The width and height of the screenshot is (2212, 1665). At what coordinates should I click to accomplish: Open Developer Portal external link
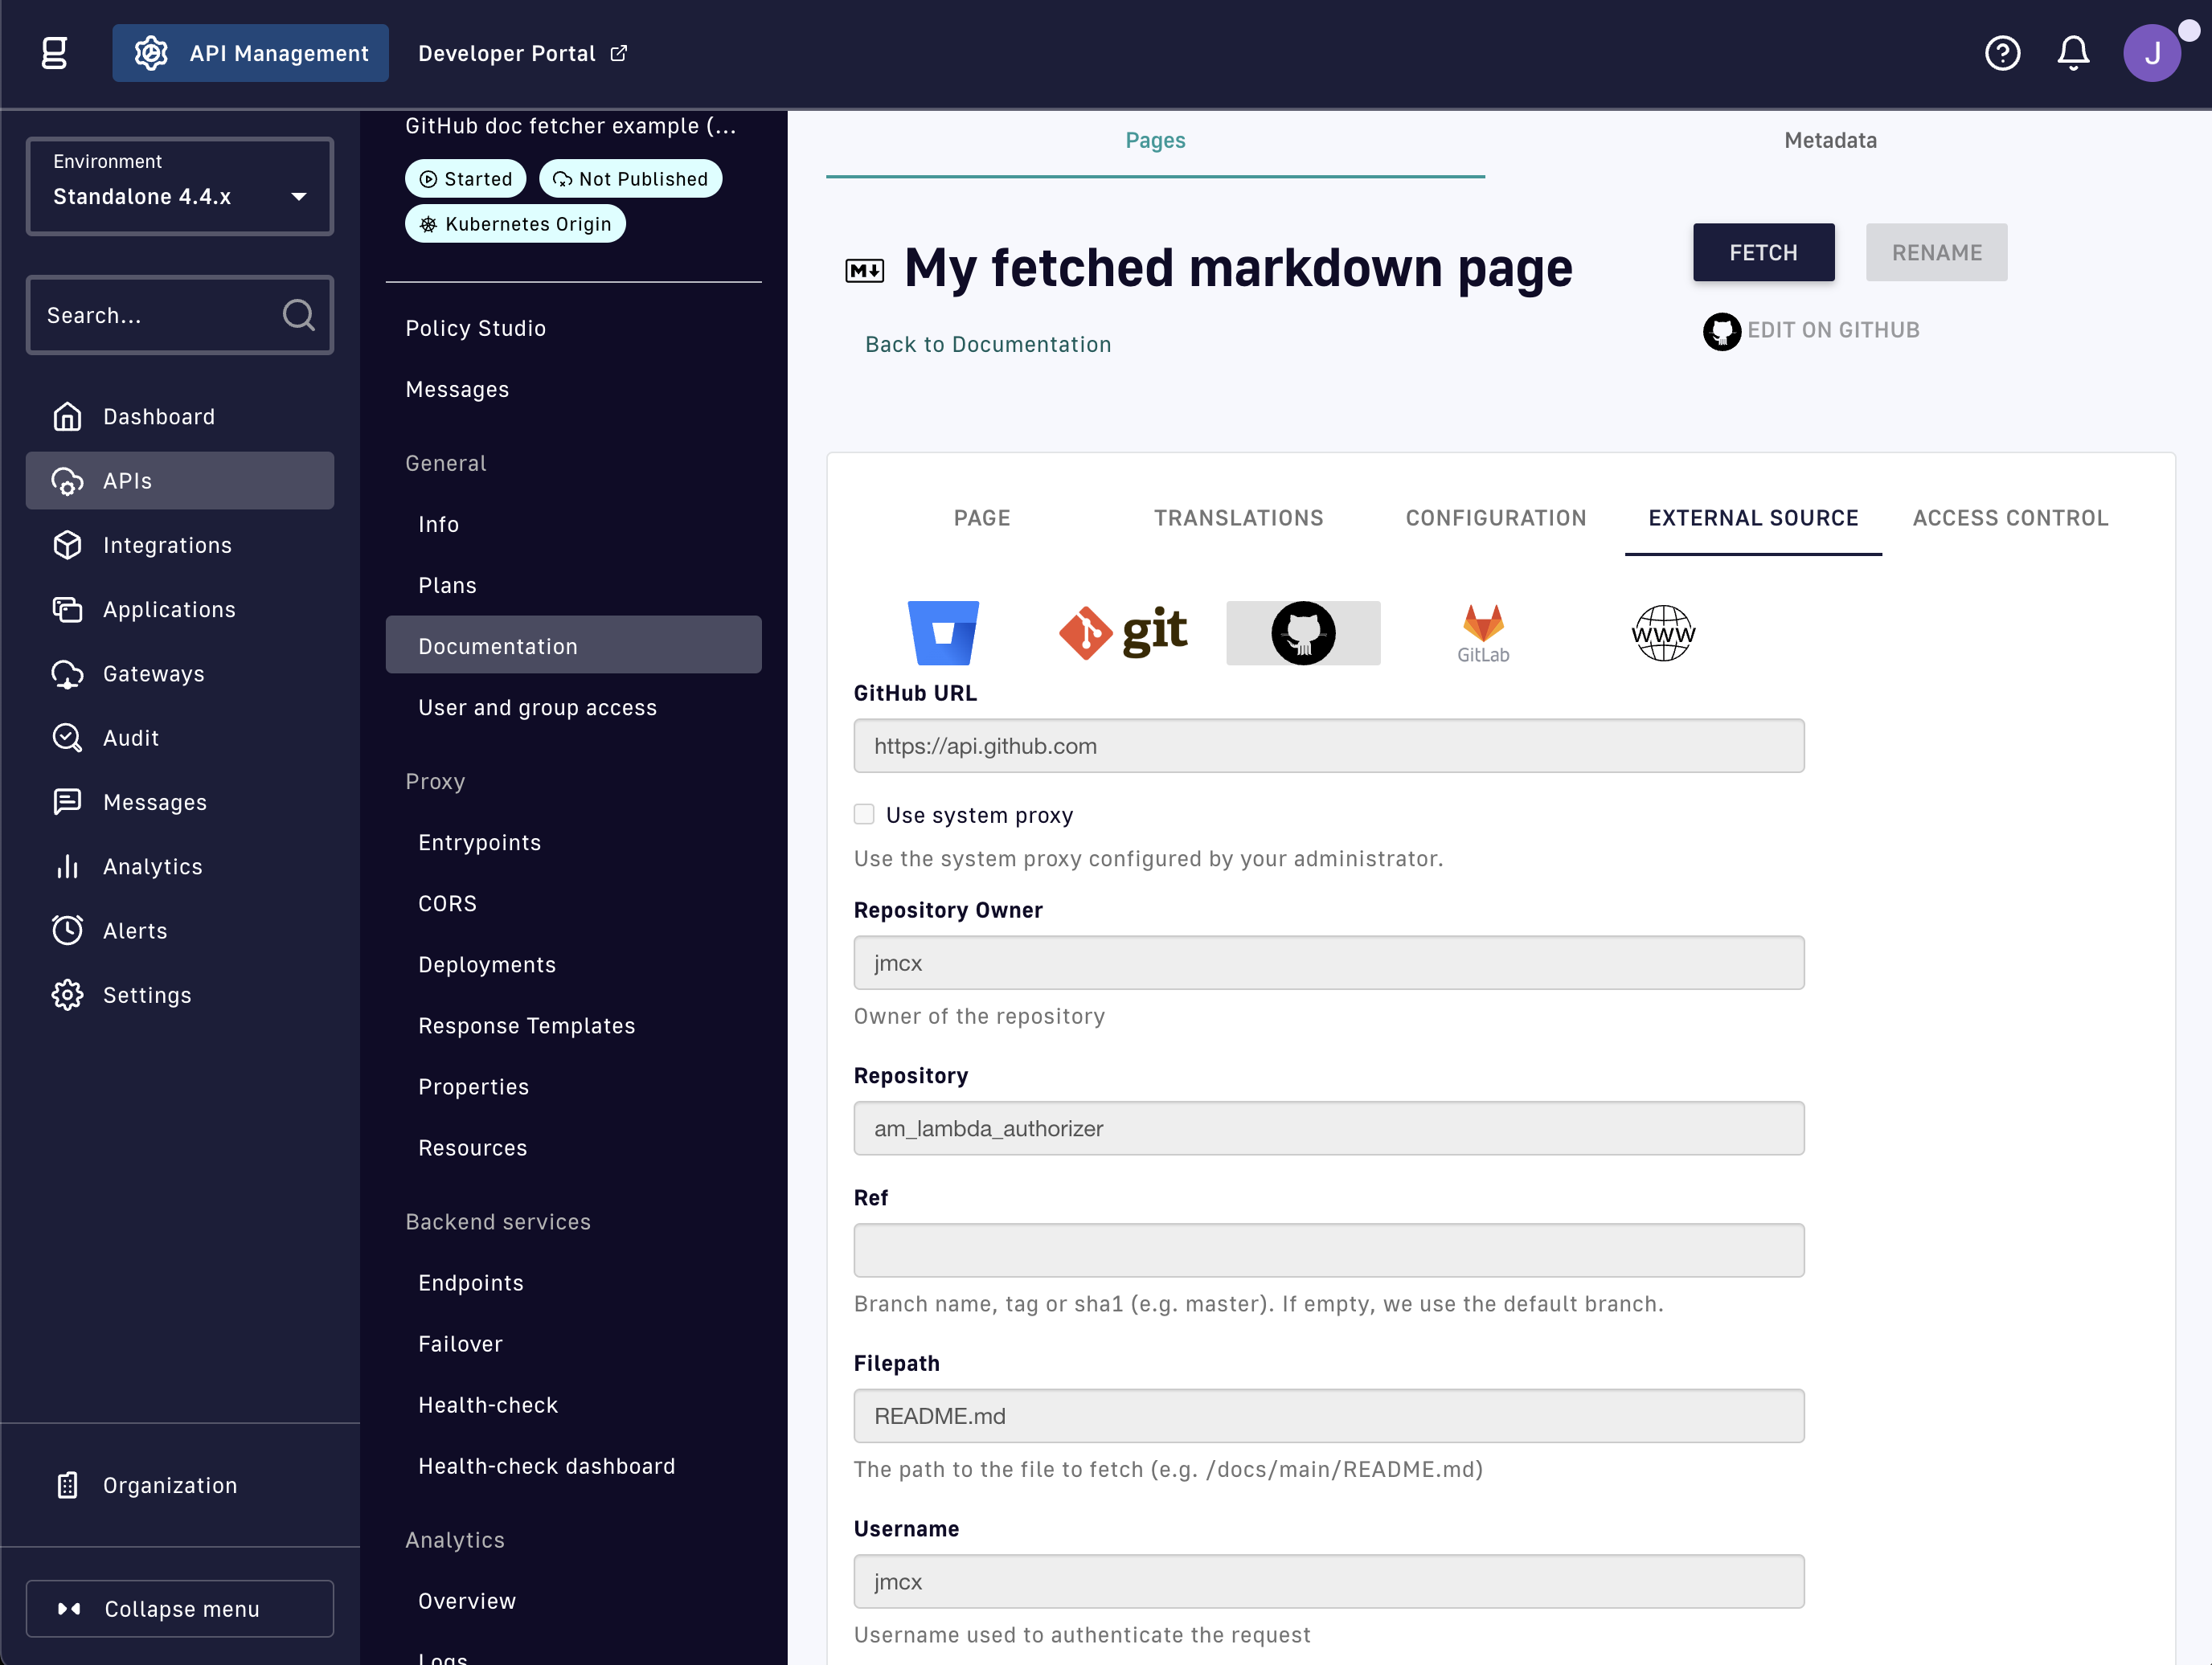(522, 53)
